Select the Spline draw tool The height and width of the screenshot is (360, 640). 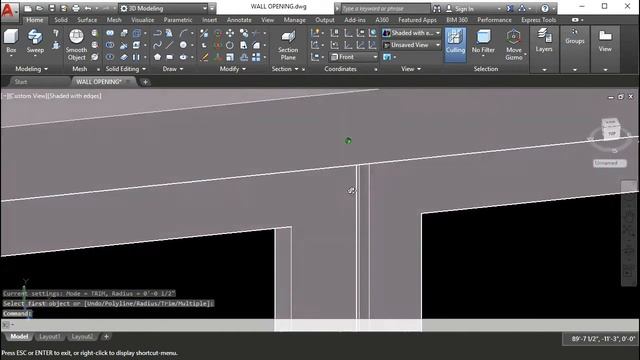157,45
